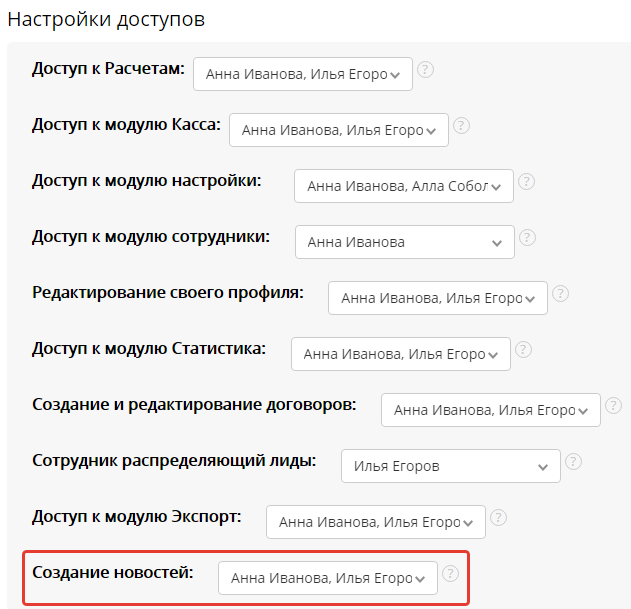Screen dimensions: 631x609
Task: Open help tooltip for Создание новостей
Action: 450,574
